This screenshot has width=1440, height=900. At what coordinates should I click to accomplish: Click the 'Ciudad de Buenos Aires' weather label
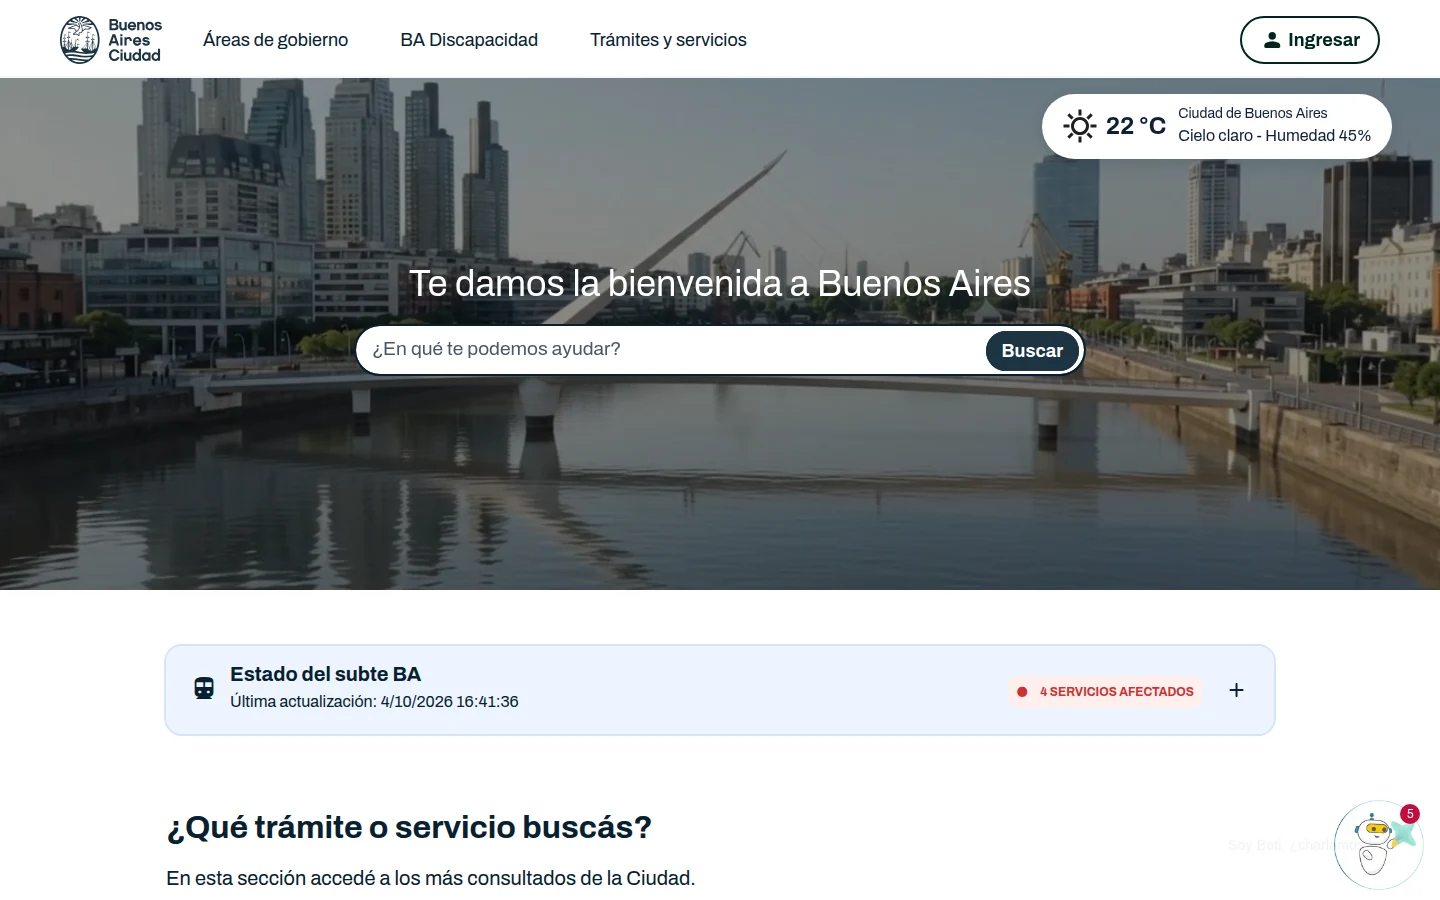1253,113
